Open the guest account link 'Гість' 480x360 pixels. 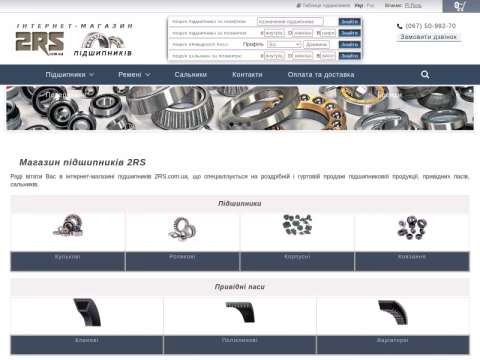(413, 5)
